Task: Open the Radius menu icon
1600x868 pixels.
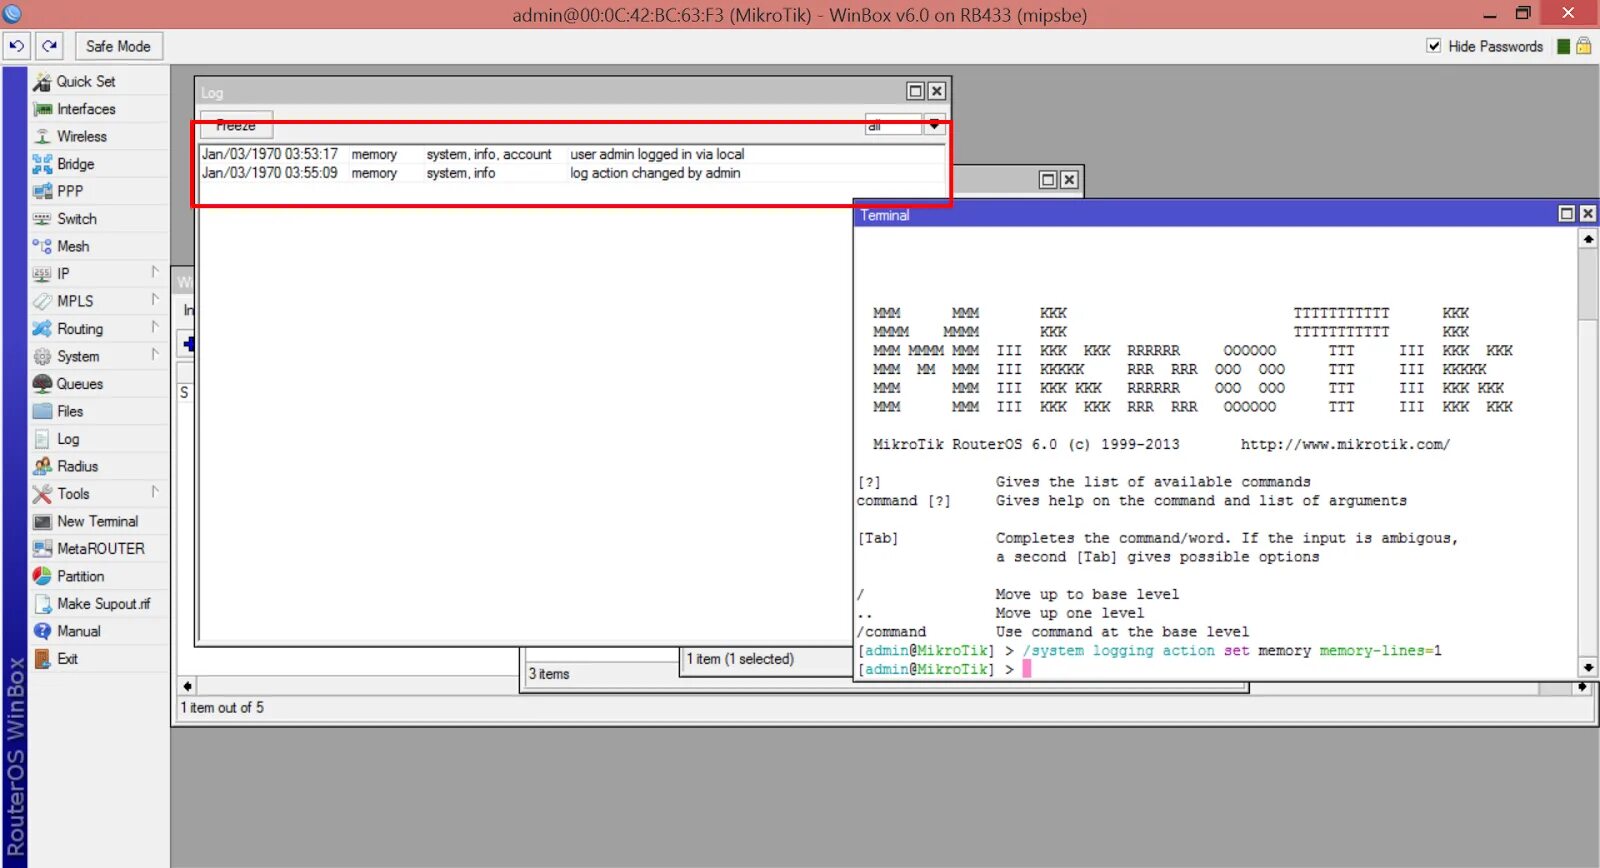Action: [42, 466]
